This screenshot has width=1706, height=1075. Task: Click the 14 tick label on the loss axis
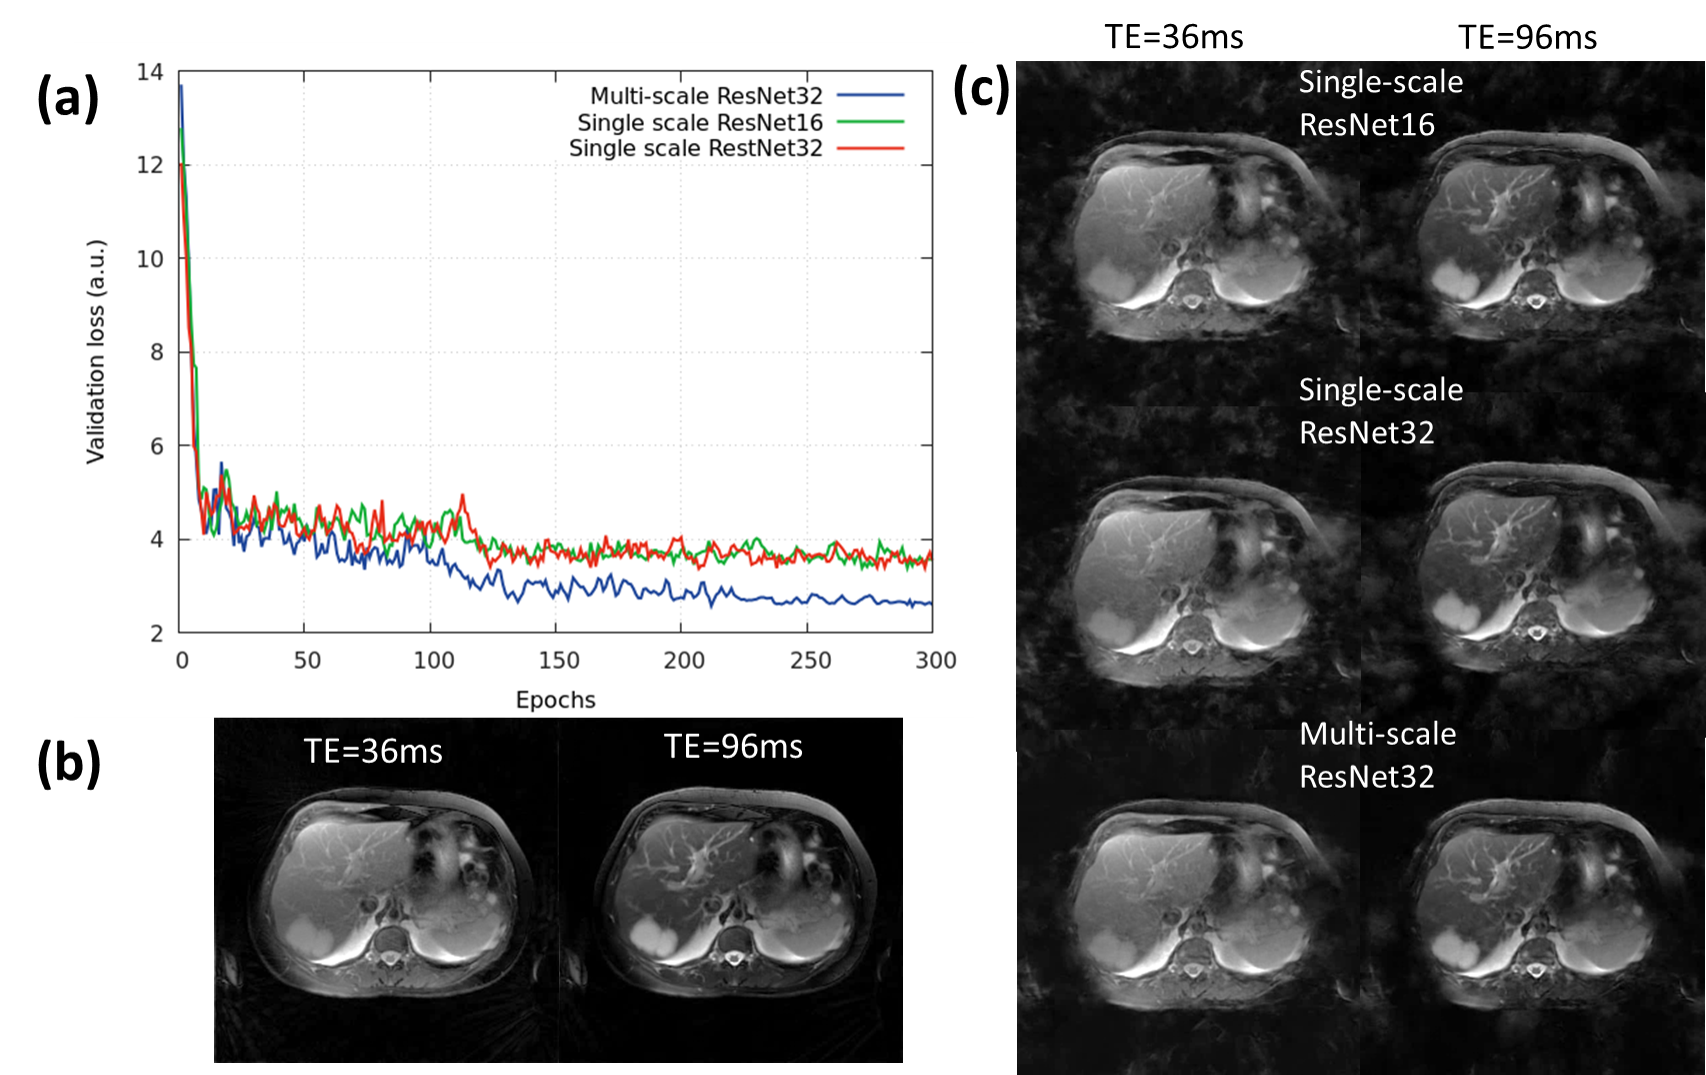(150, 72)
